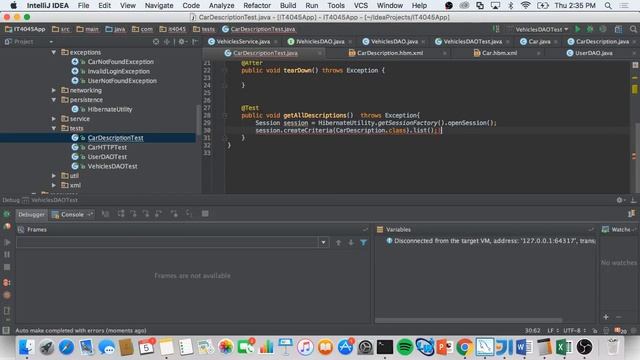Switch to UserDAO.java editor tab
Image resolution: width=640 pixels, height=360 pixels.
593,53
